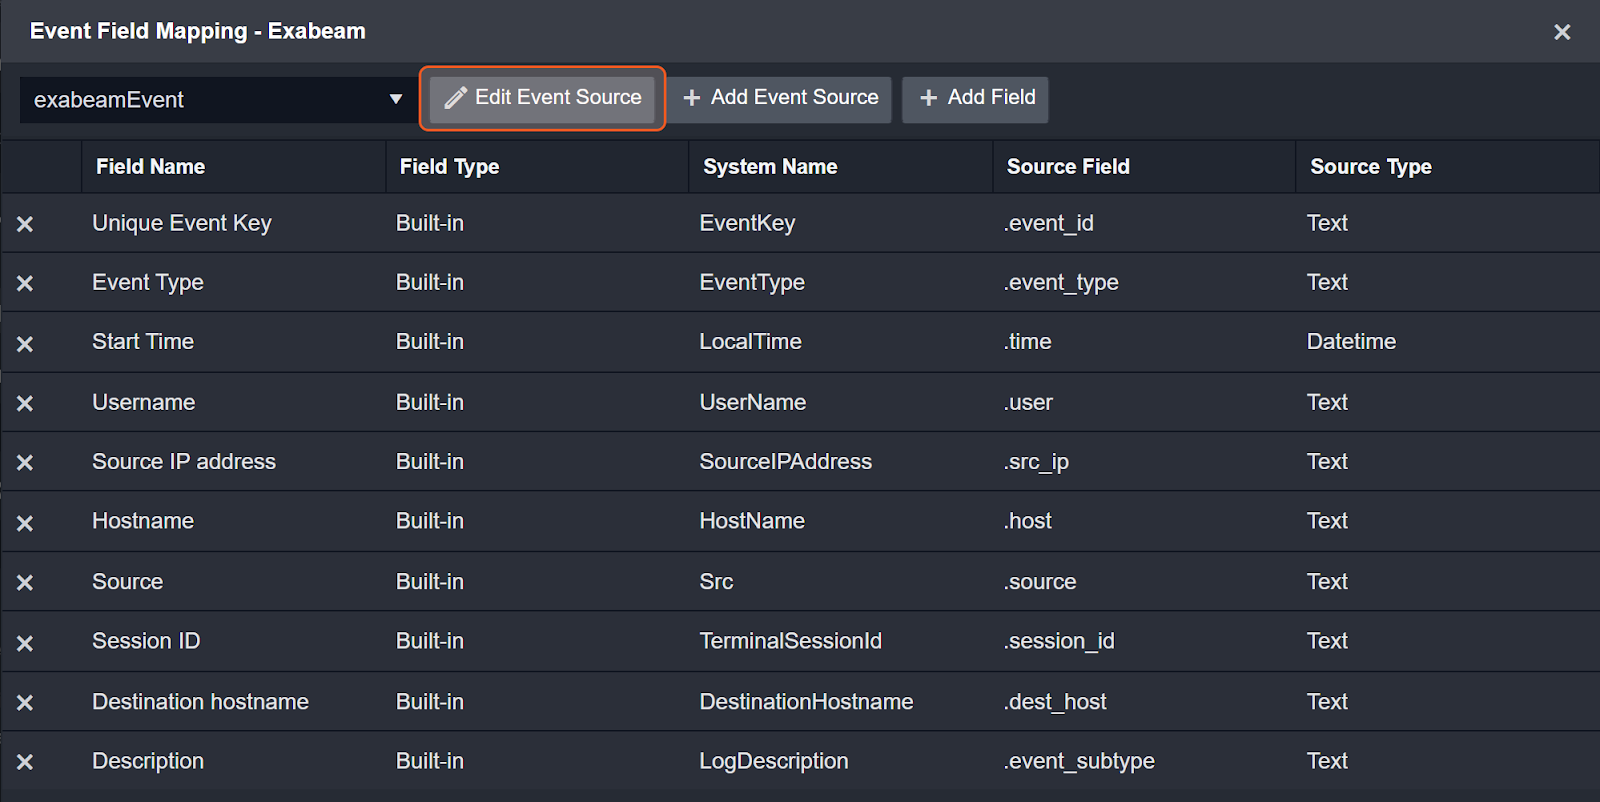
Task: Click the DestinationHostname system name
Action: pyautogui.click(x=806, y=702)
